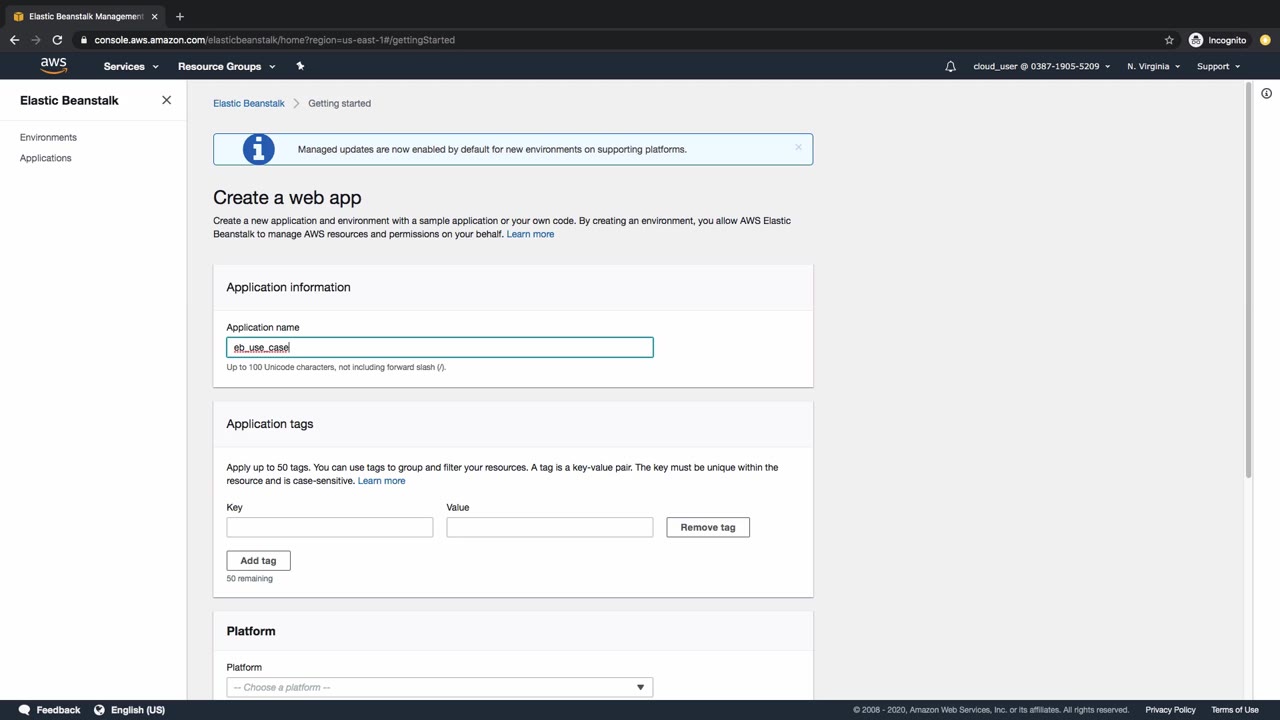The width and height of the screenshot is (1280, 720).
Task: Click the "Create a web app" heading
Action: [287, 198]
